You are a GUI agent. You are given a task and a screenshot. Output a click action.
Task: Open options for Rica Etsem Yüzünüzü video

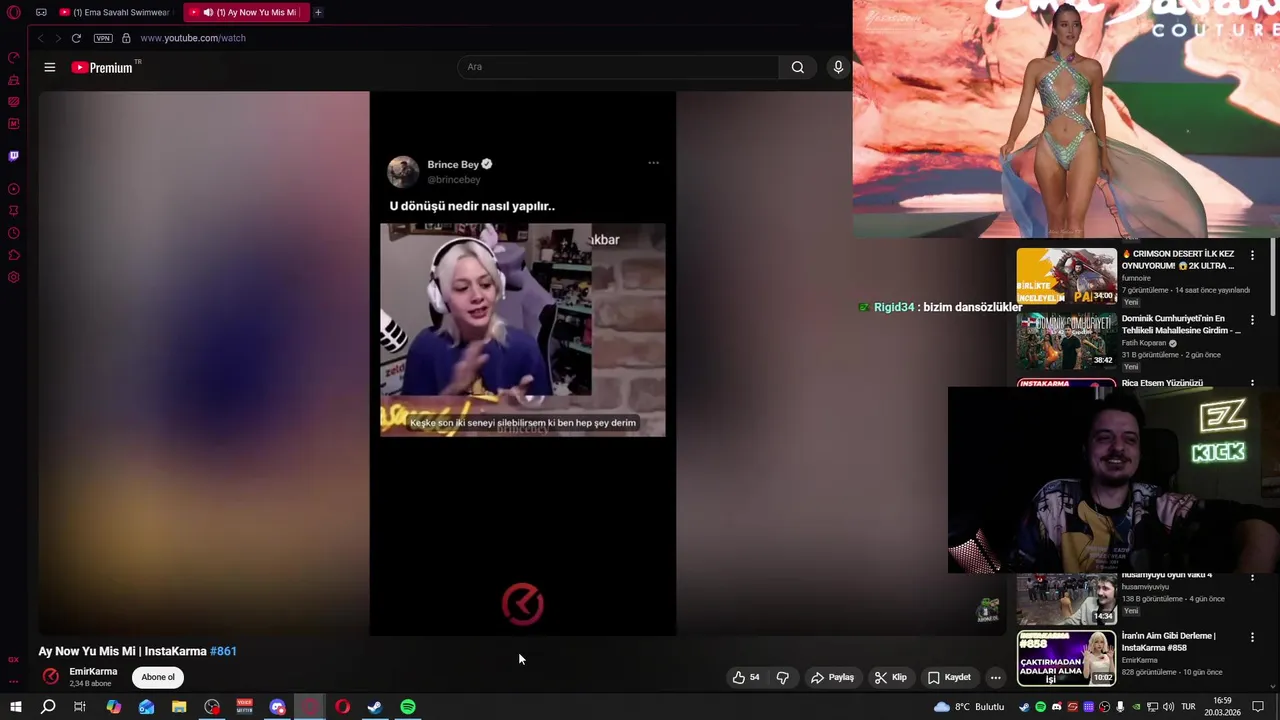pos(1252,383)
